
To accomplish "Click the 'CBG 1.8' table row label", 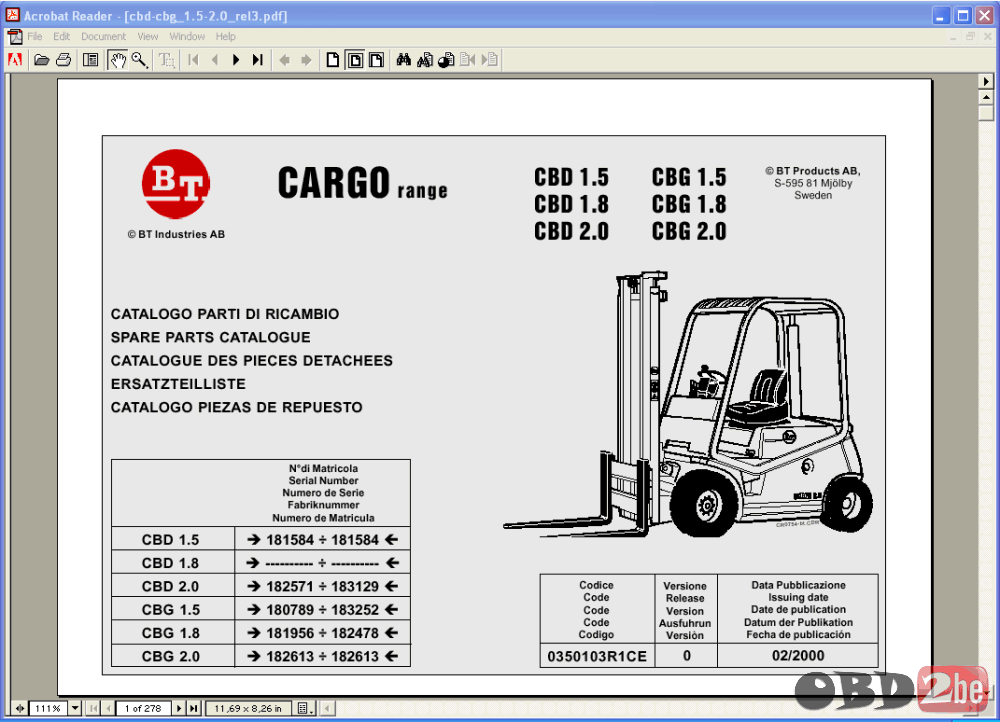I will tap(170, 633).
